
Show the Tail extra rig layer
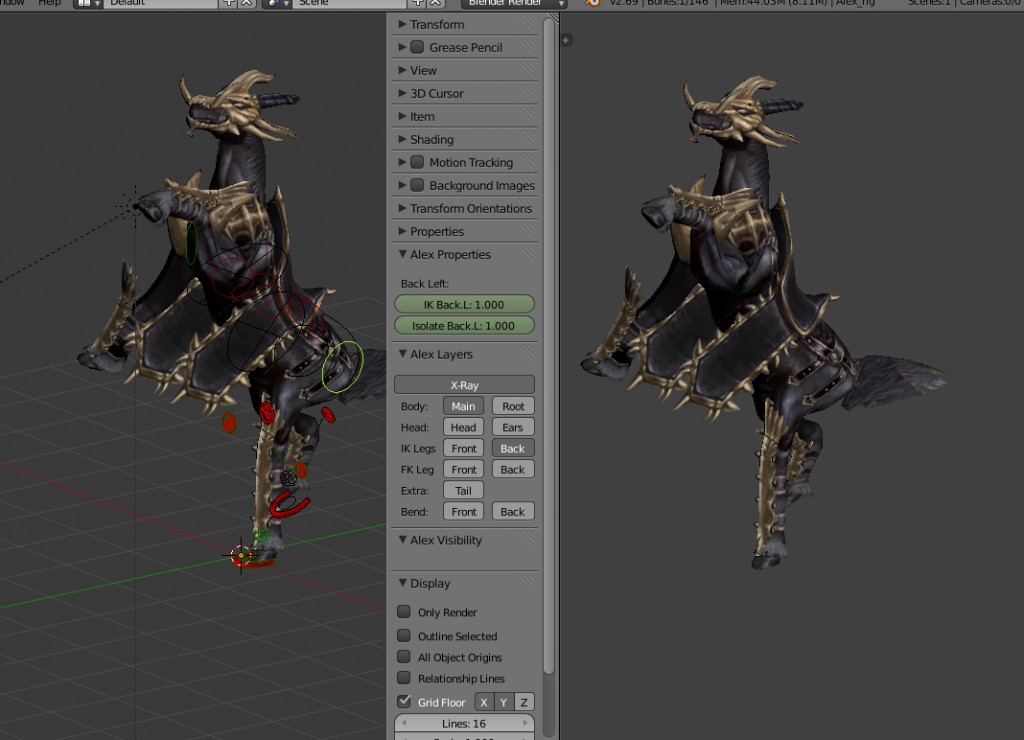462,490
